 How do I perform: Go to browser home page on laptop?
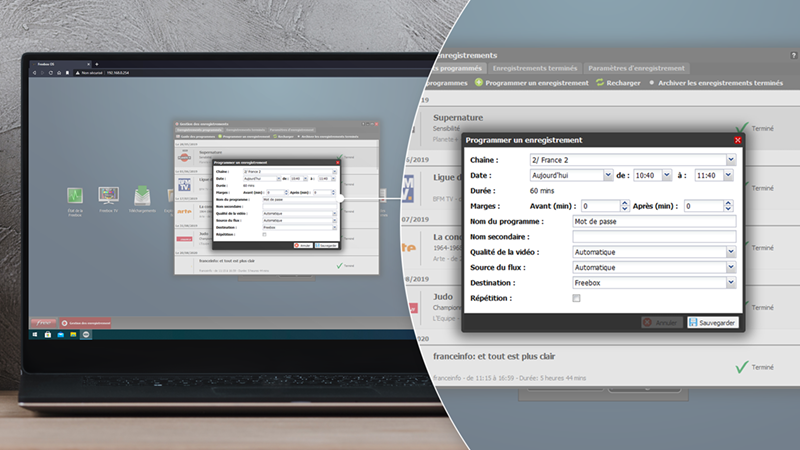(59, 73)
